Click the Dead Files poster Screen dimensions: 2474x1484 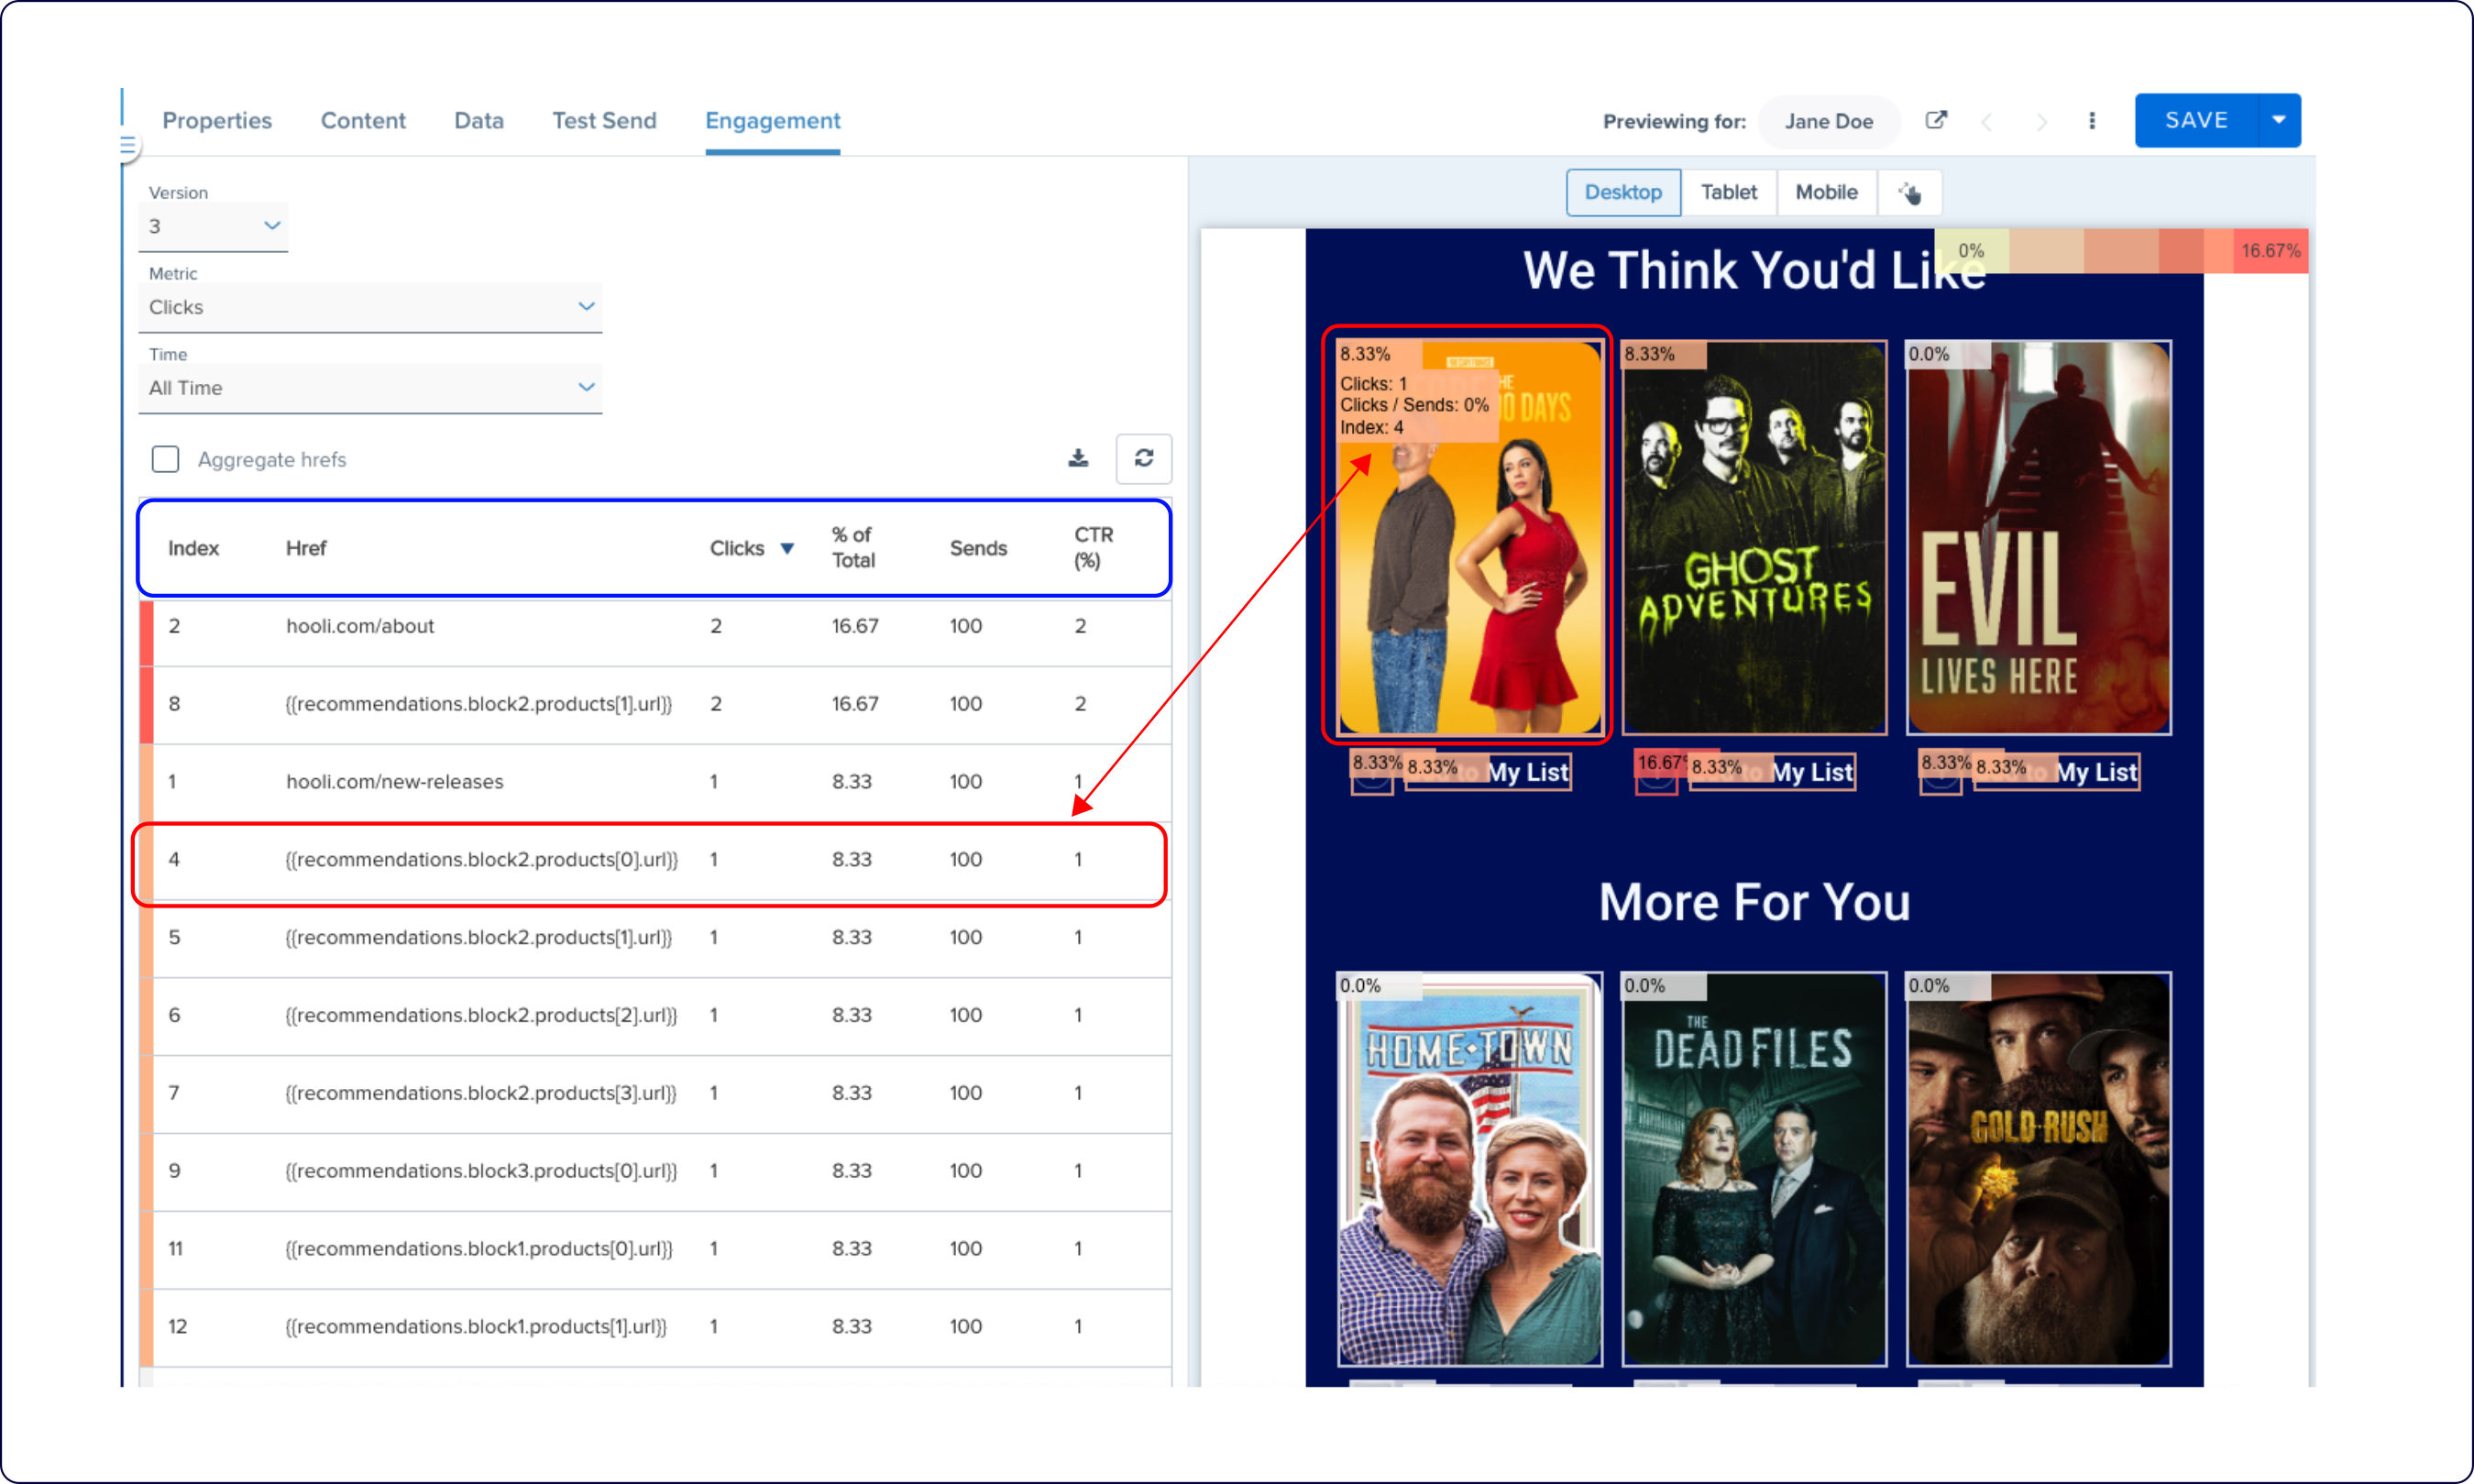click(x=1754, y=1169)
